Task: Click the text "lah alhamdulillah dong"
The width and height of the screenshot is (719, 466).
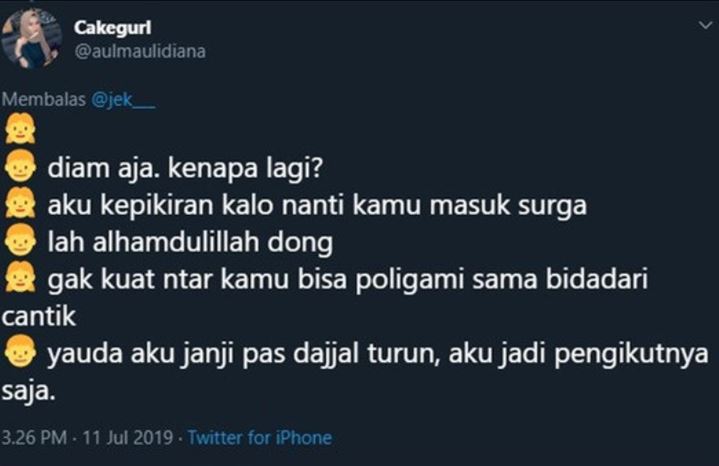Action: tap(190, 242)
